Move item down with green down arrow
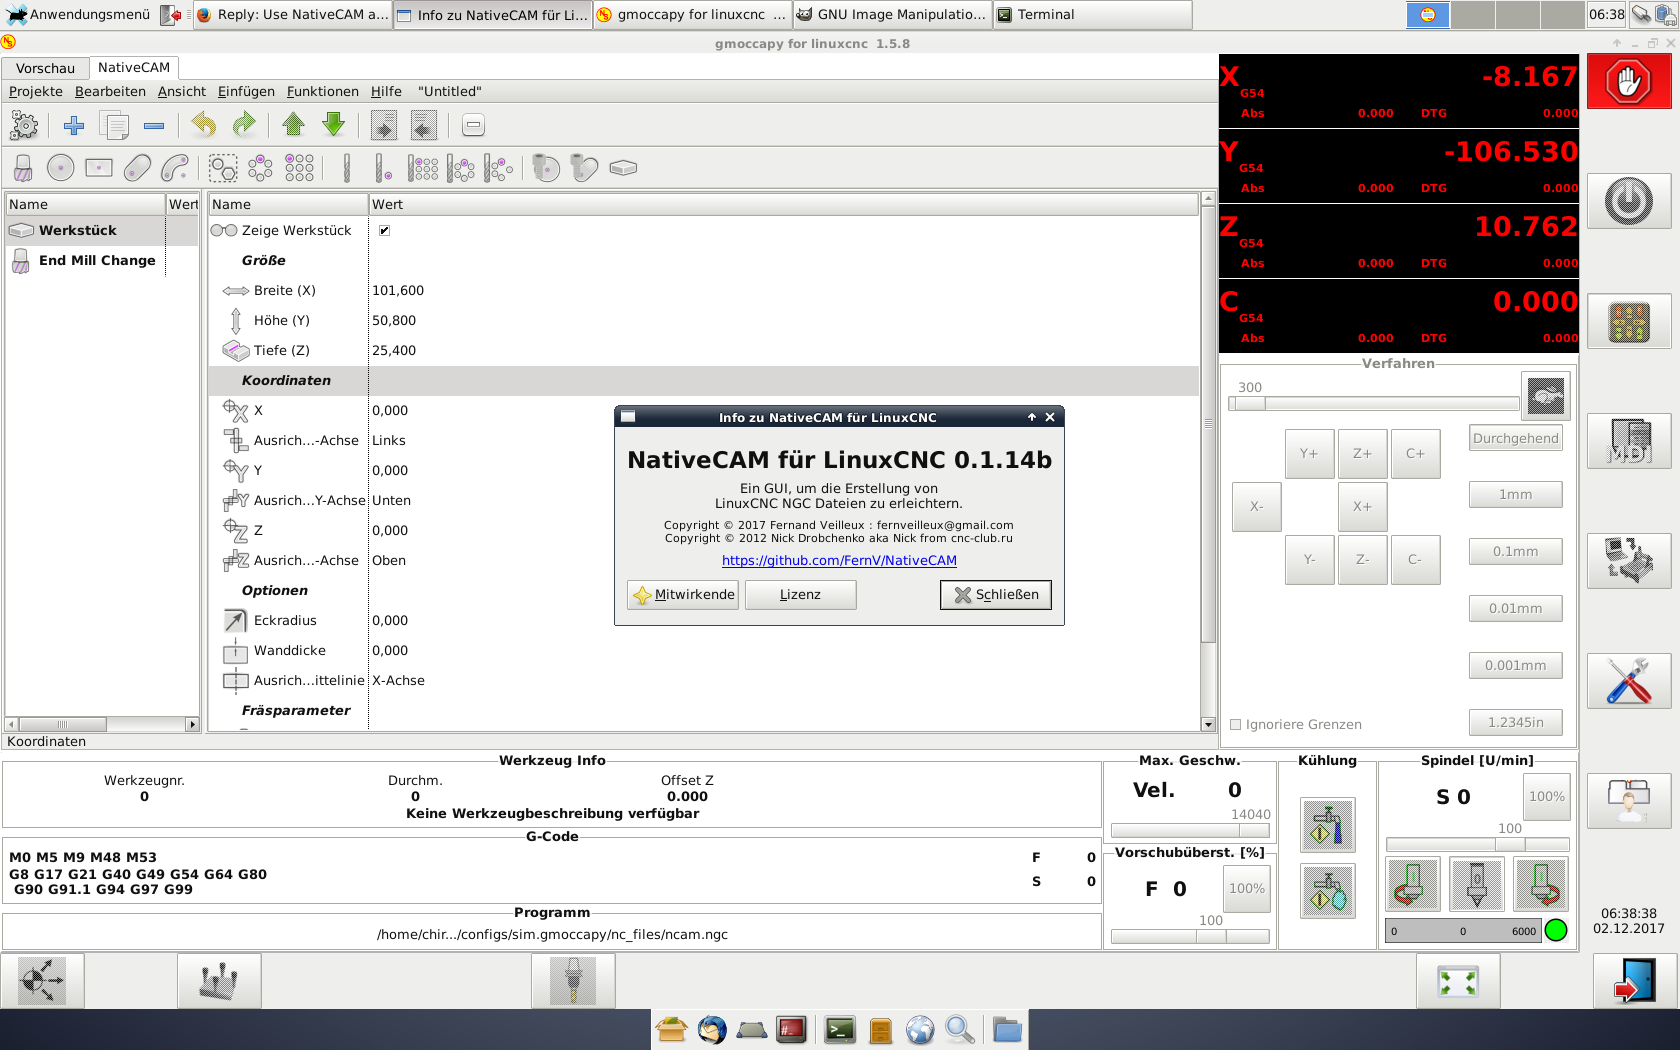This screenshot has height=1050, width=1680. click(334, 125)
